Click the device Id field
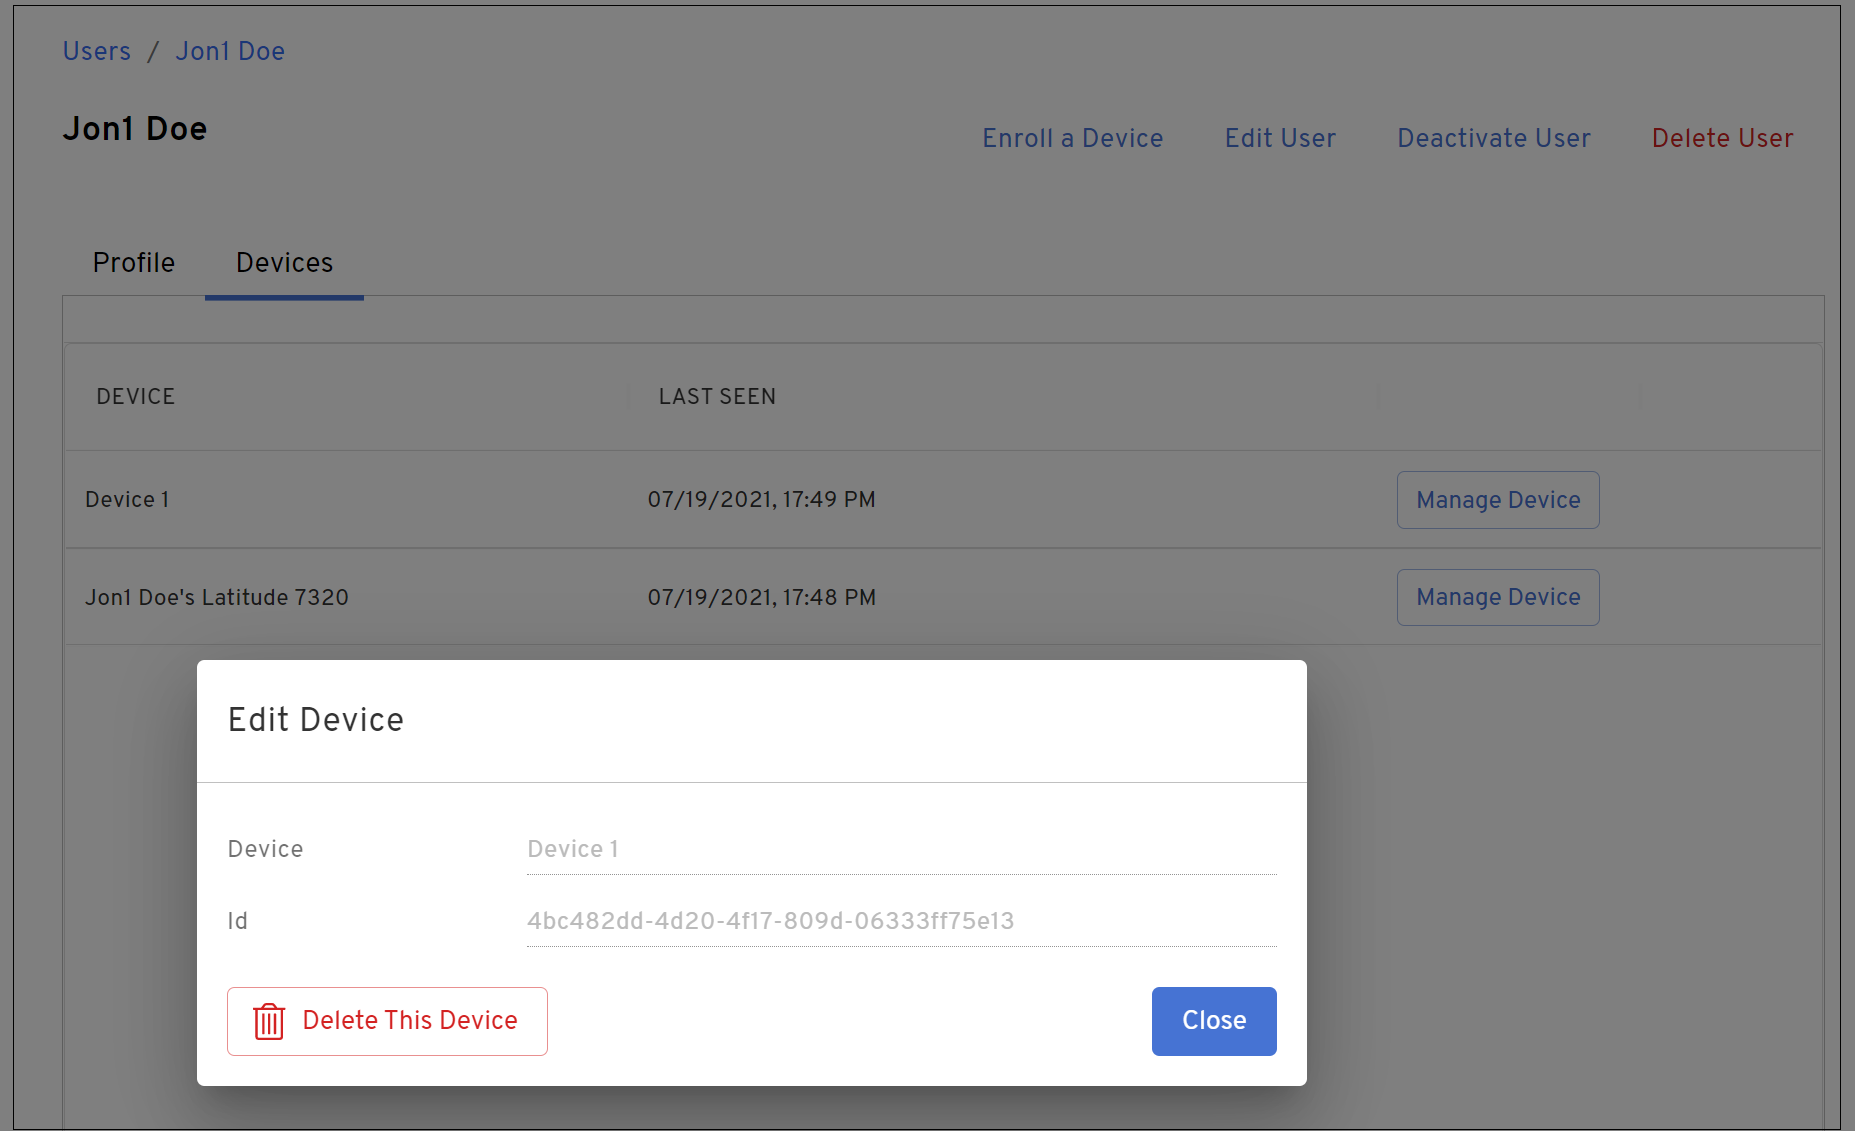The height and width of the screenshot is (1132, 1855). click(x=900, y=921)
